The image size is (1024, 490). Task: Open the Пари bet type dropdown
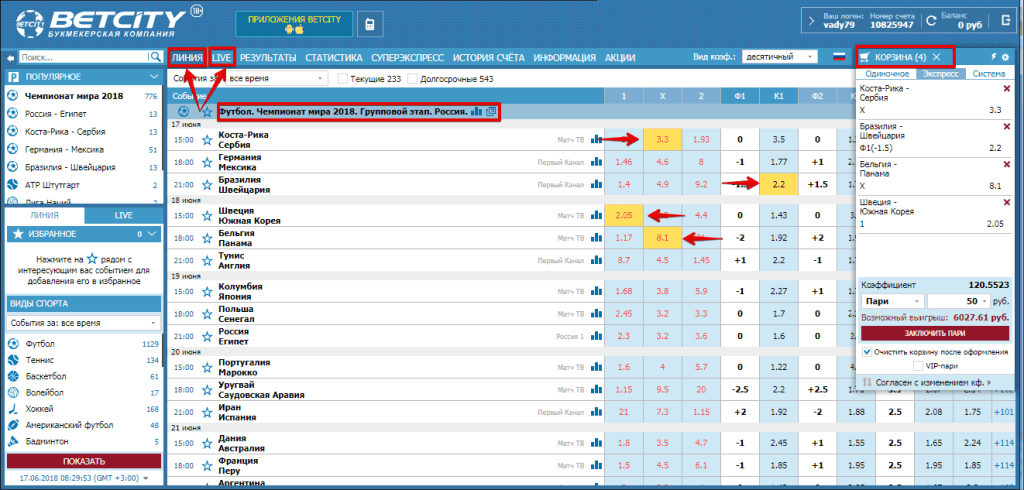point(891,300)
